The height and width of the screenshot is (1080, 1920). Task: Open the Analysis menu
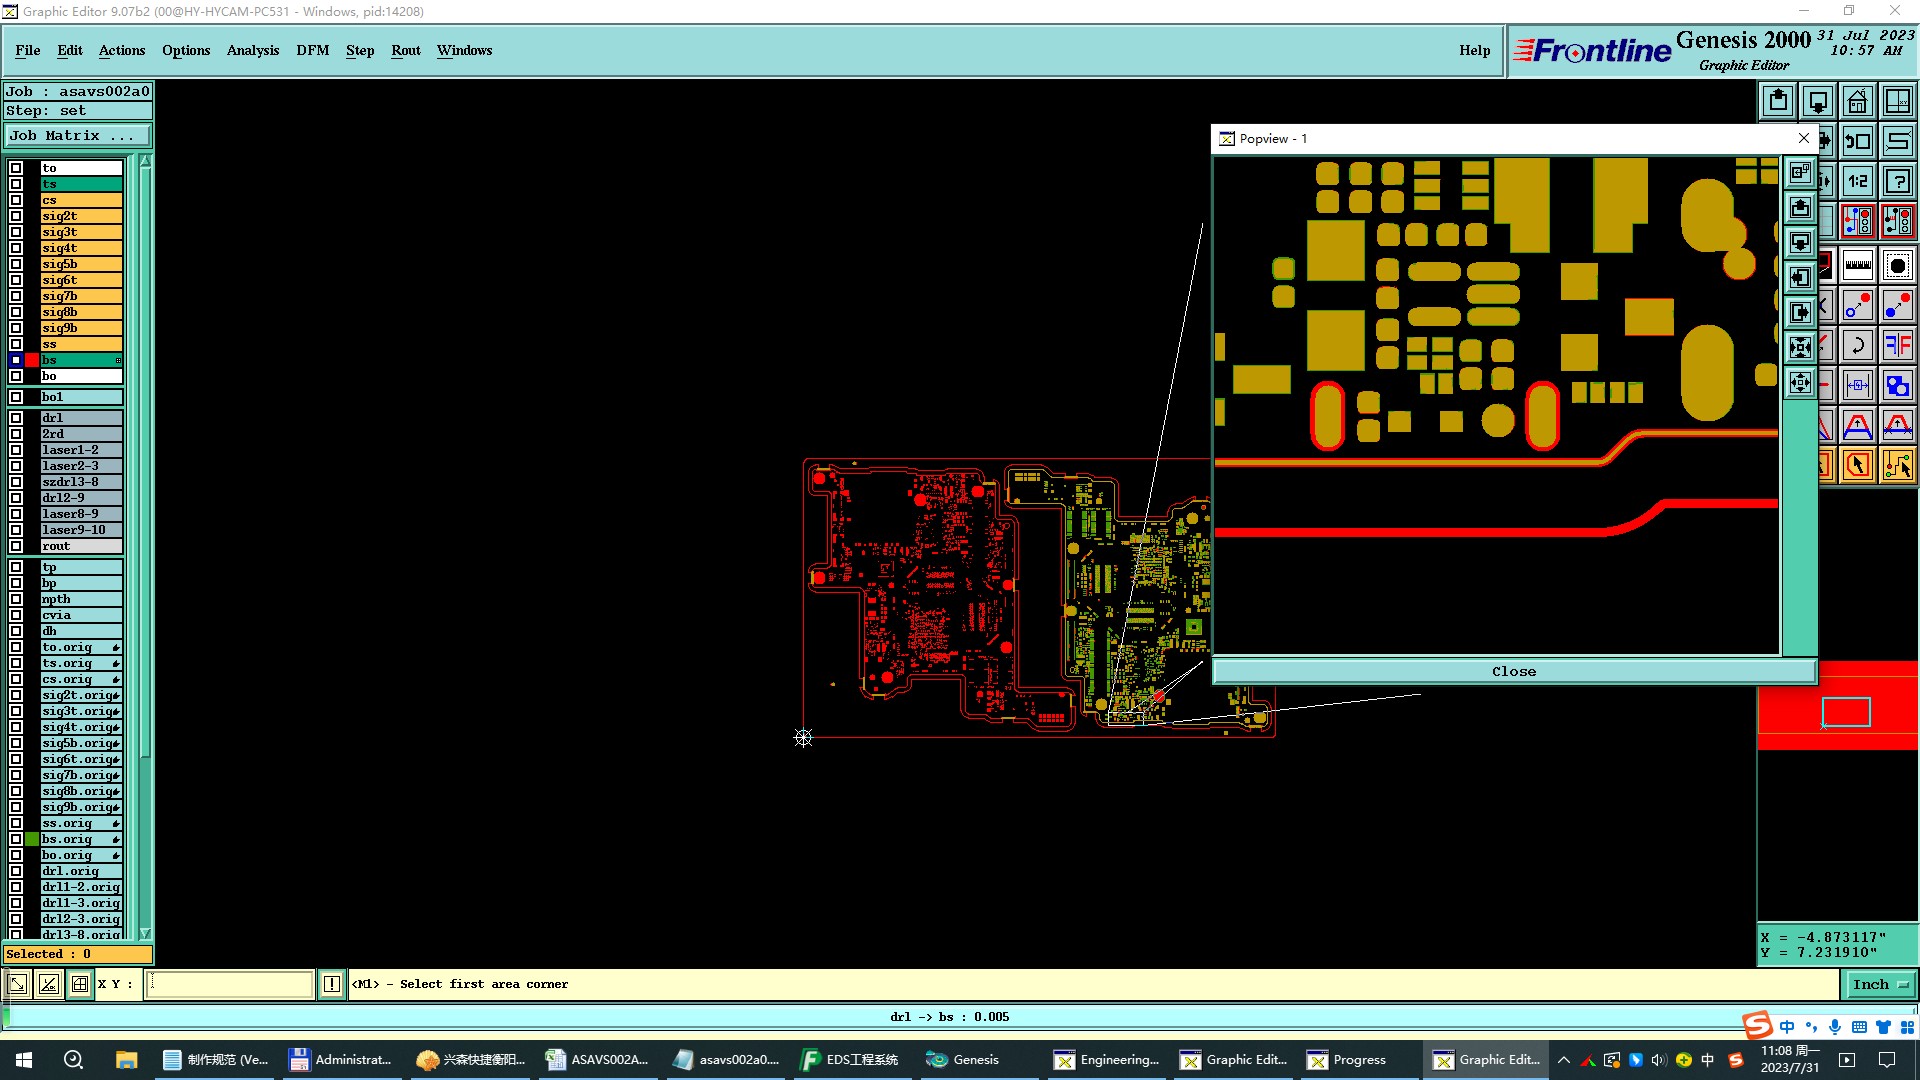(x=252, y=50)
